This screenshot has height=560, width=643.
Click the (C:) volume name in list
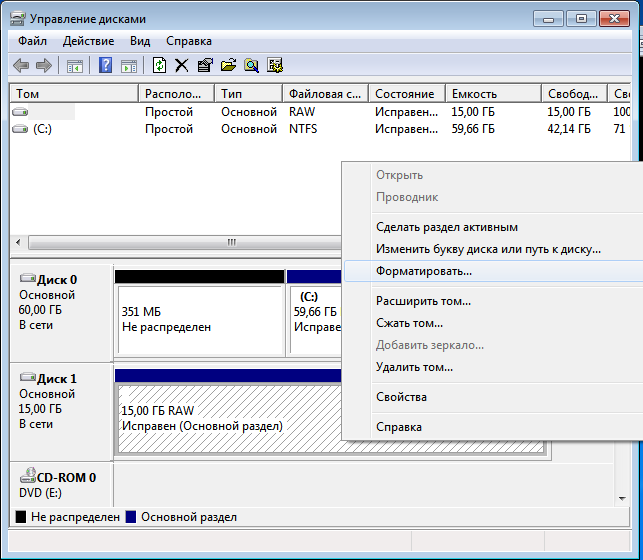click(x=42, y=129)
